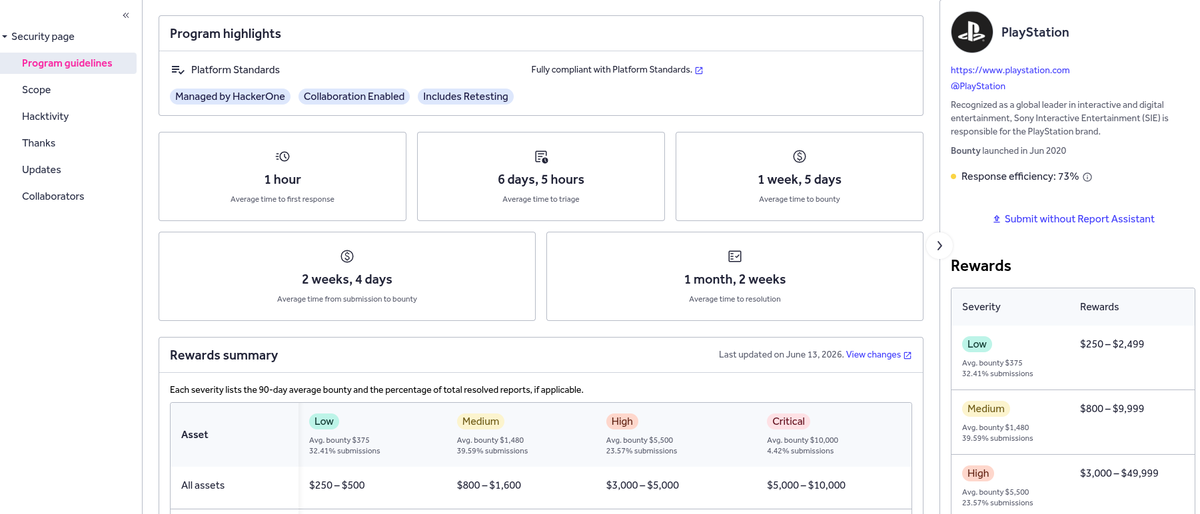This screenshot has height=514, width=1200.
Task: Open Program guidelines in sidebar
Action: coord(68,63)
